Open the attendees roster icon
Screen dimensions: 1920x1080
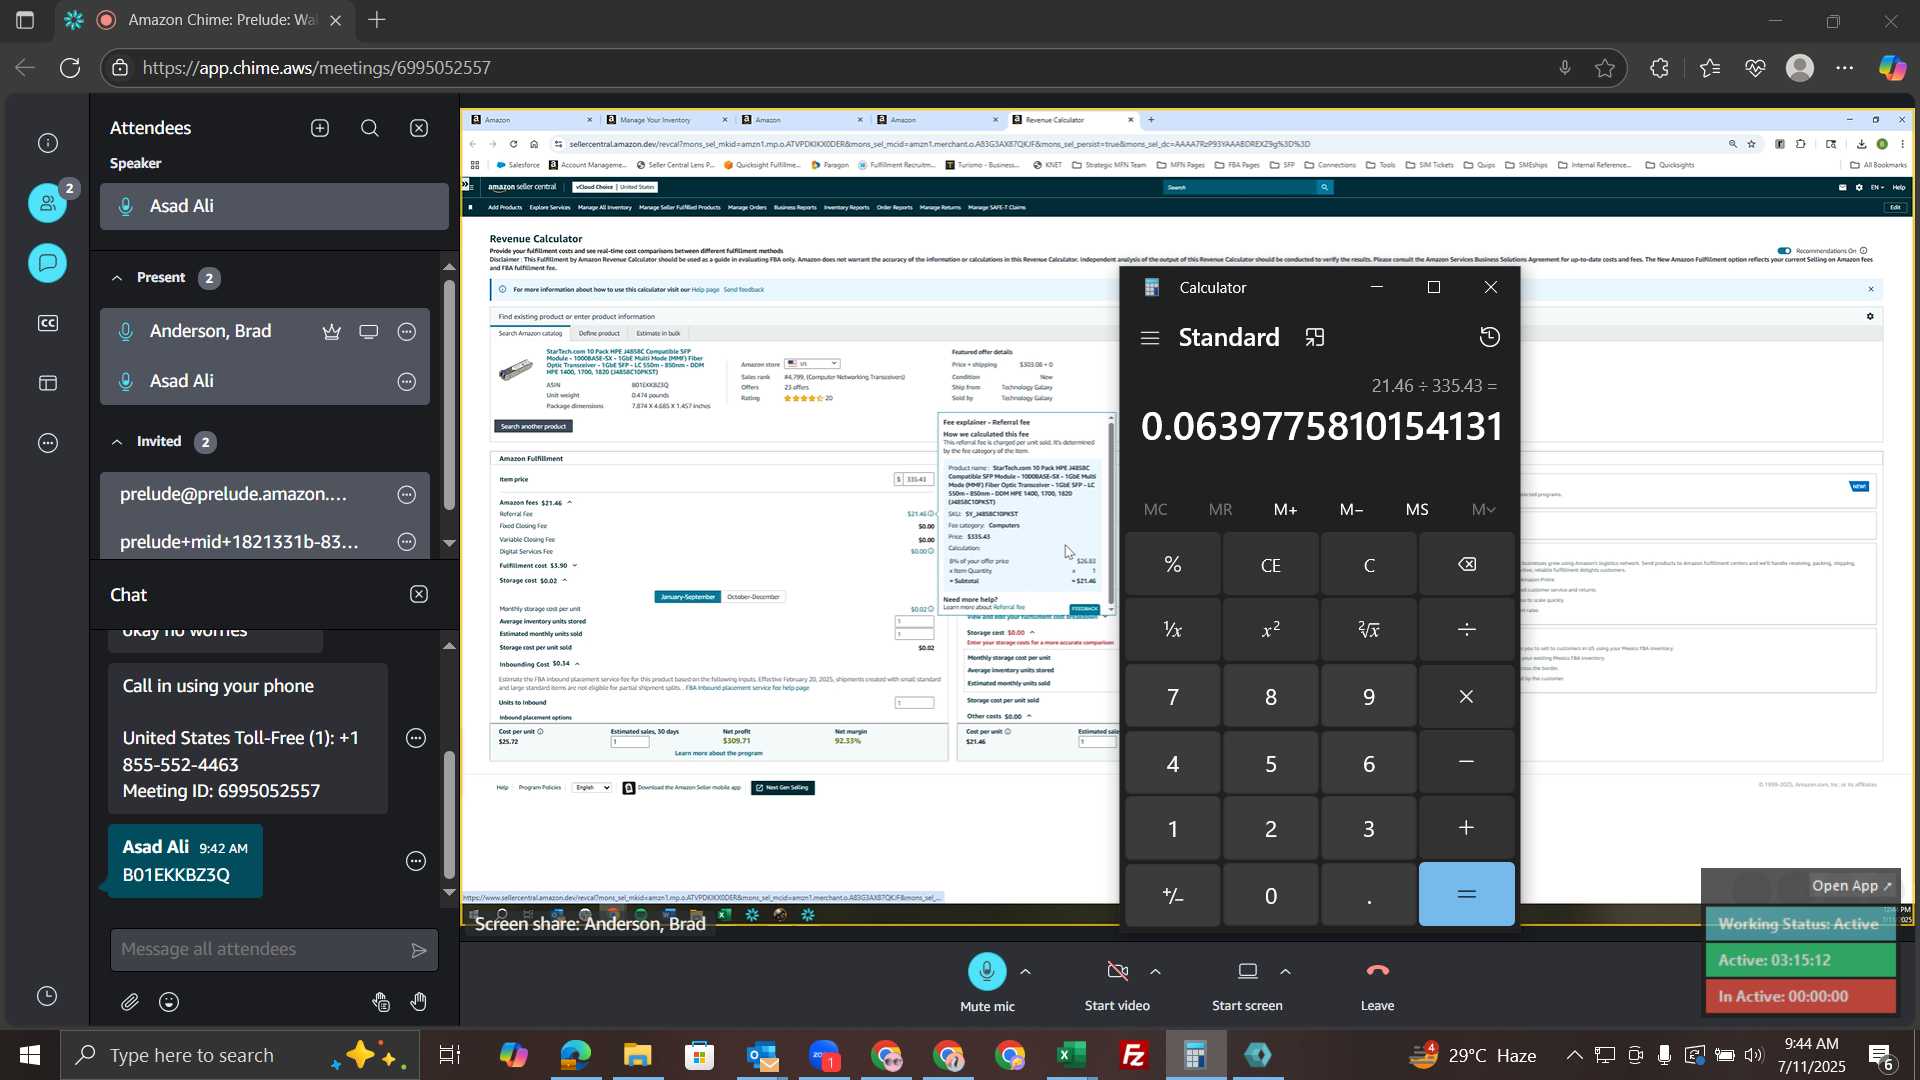pos(48,203)
